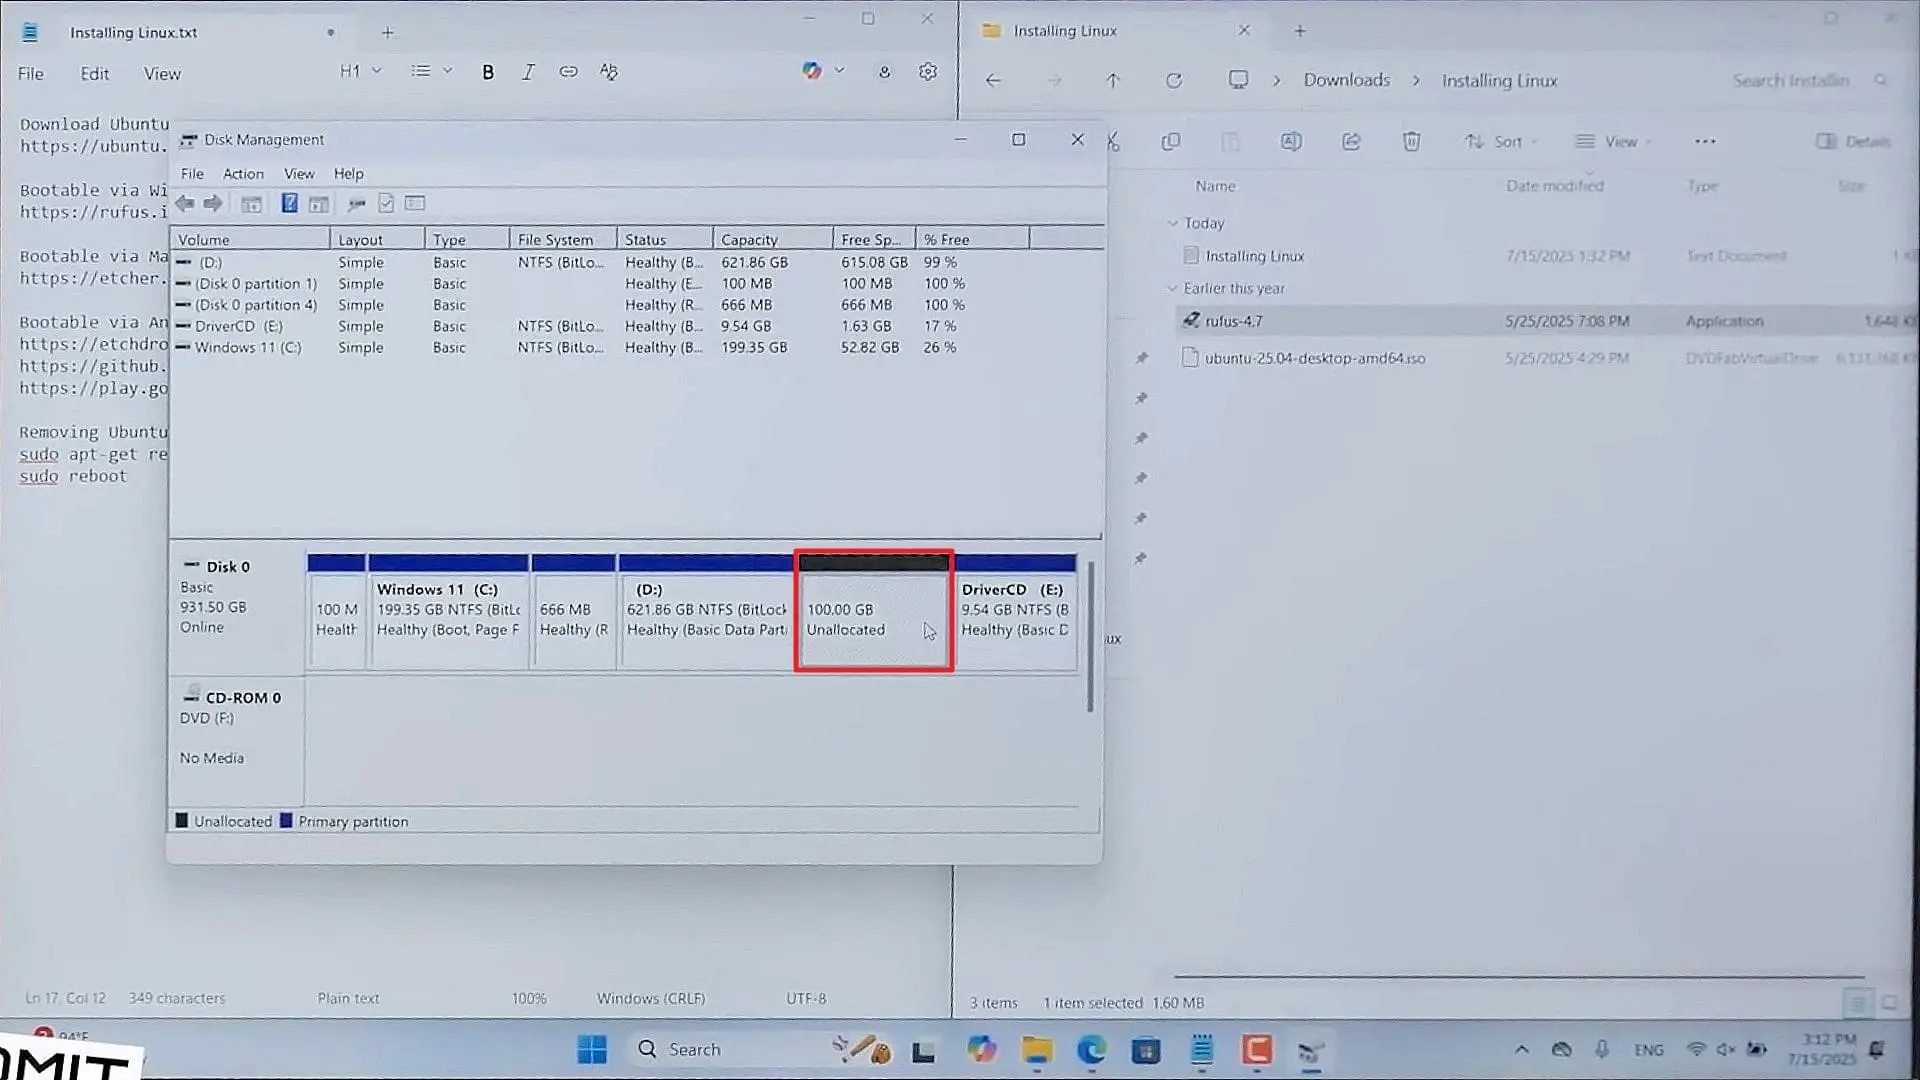Click the Share icon in File Explorer toolbar

tap(1351, 142)
